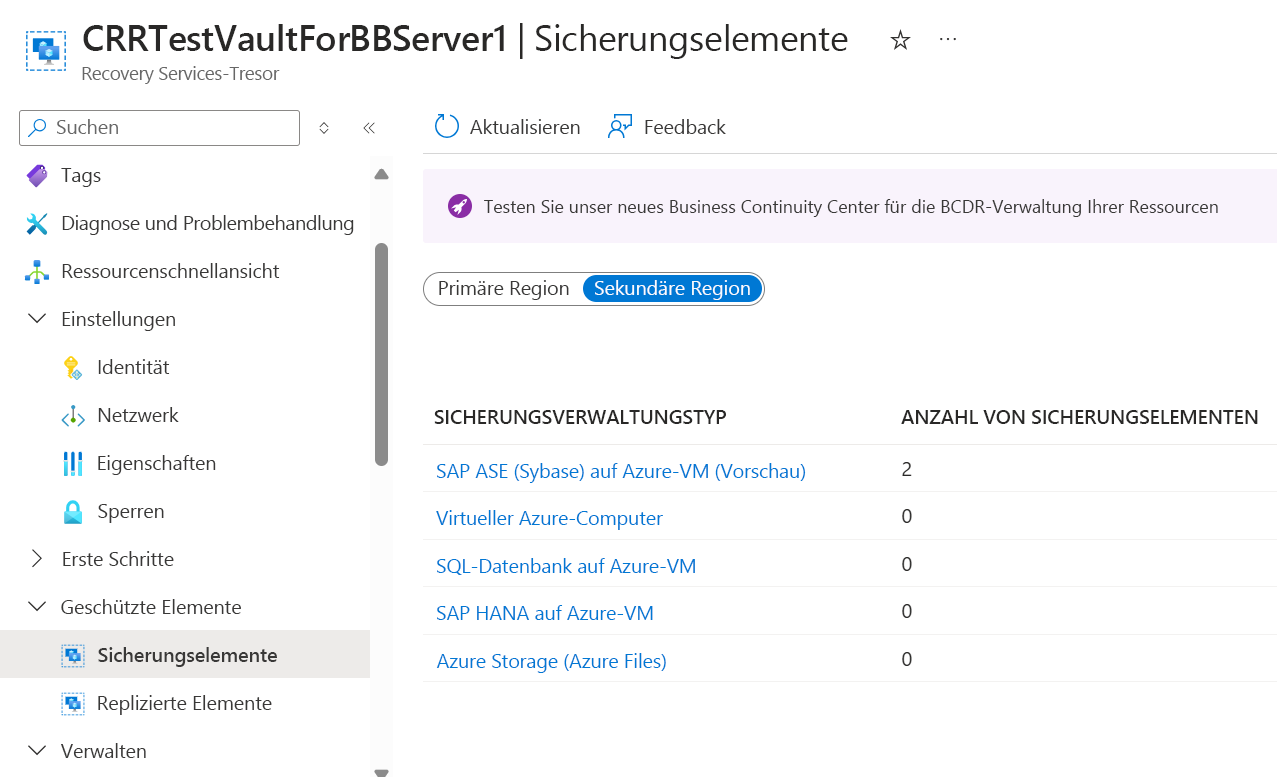Viewport: 1277px width, 777px height.
Task: Open Ressourcenschnellansicht in sidebar
Action: [170, 271]
